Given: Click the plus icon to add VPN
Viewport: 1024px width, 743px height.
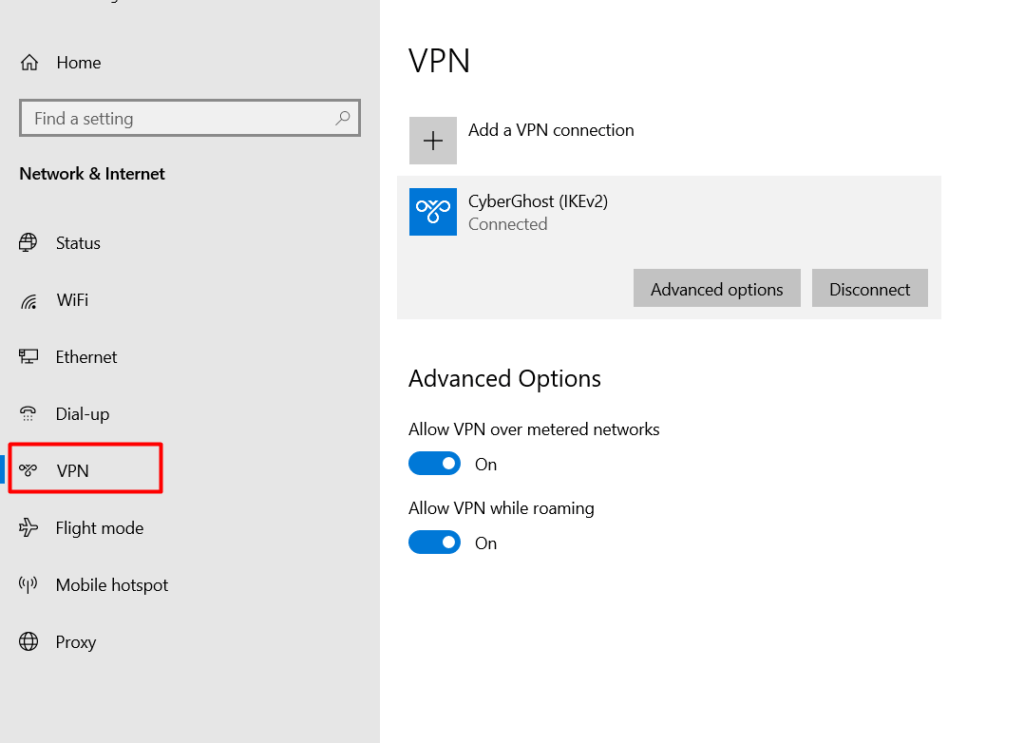Looking at the screenshot, I should pos(432,140).
